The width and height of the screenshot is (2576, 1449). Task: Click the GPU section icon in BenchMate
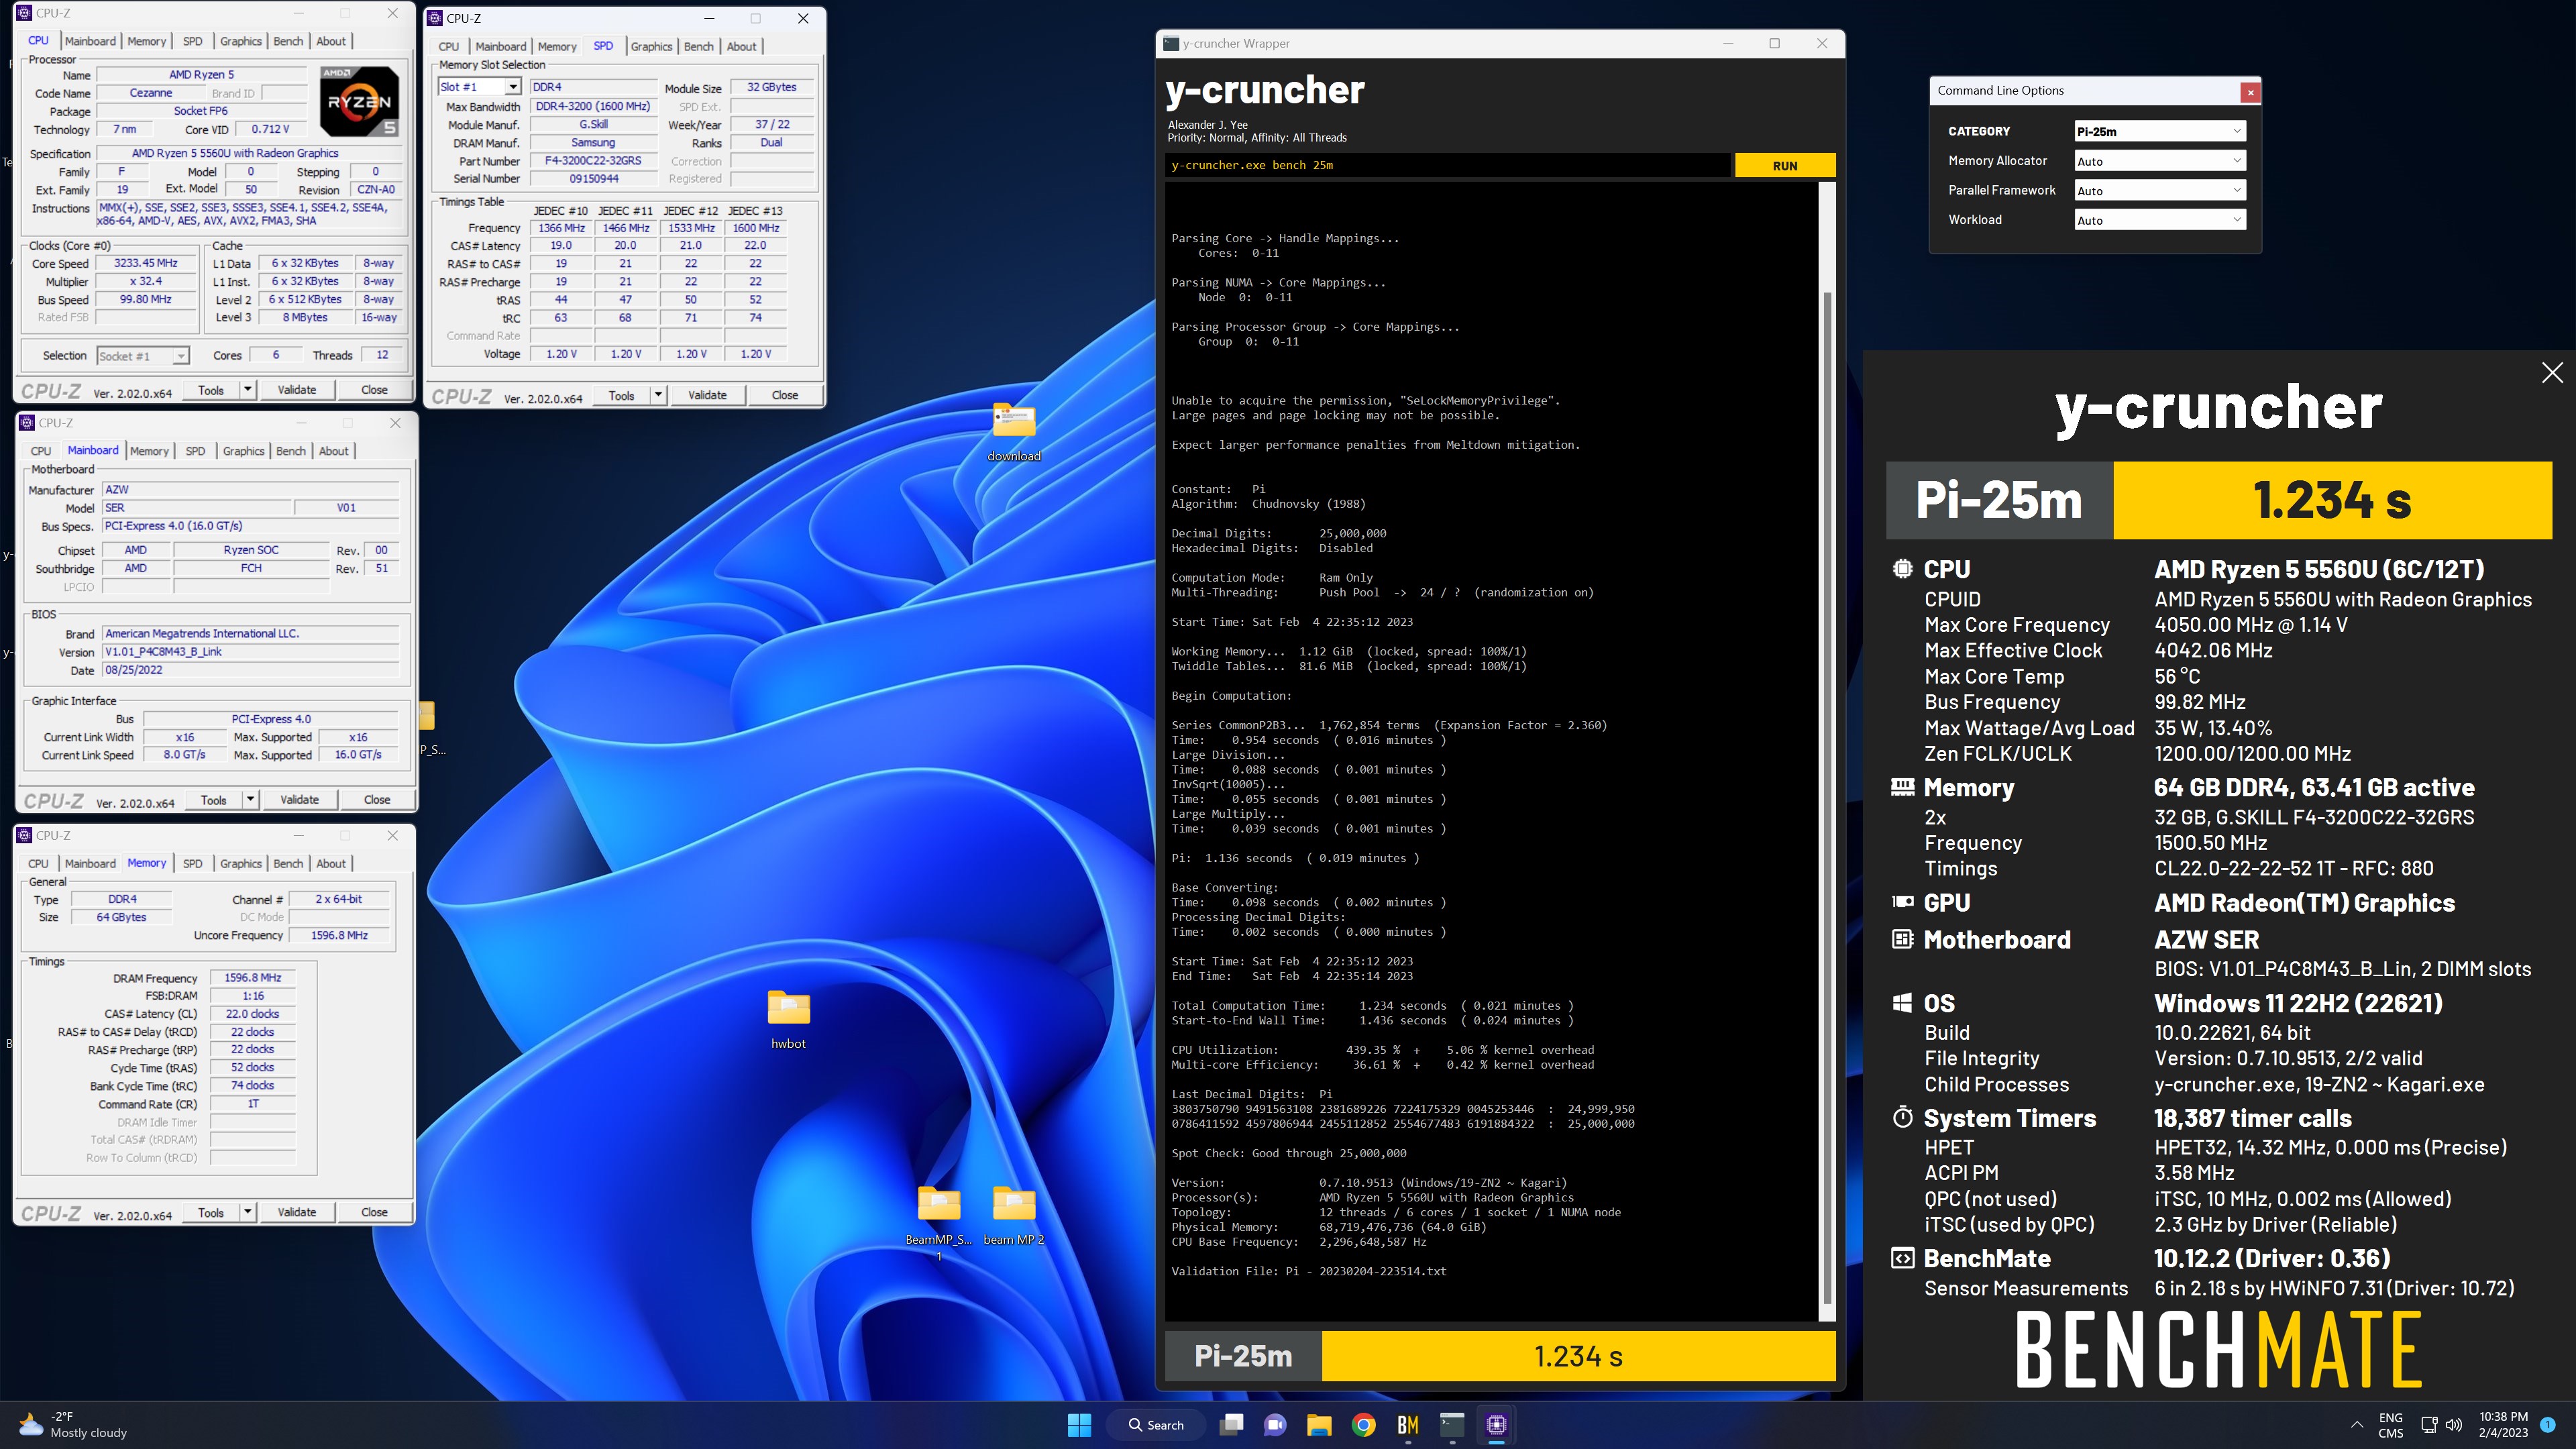tap(1902, 901)
